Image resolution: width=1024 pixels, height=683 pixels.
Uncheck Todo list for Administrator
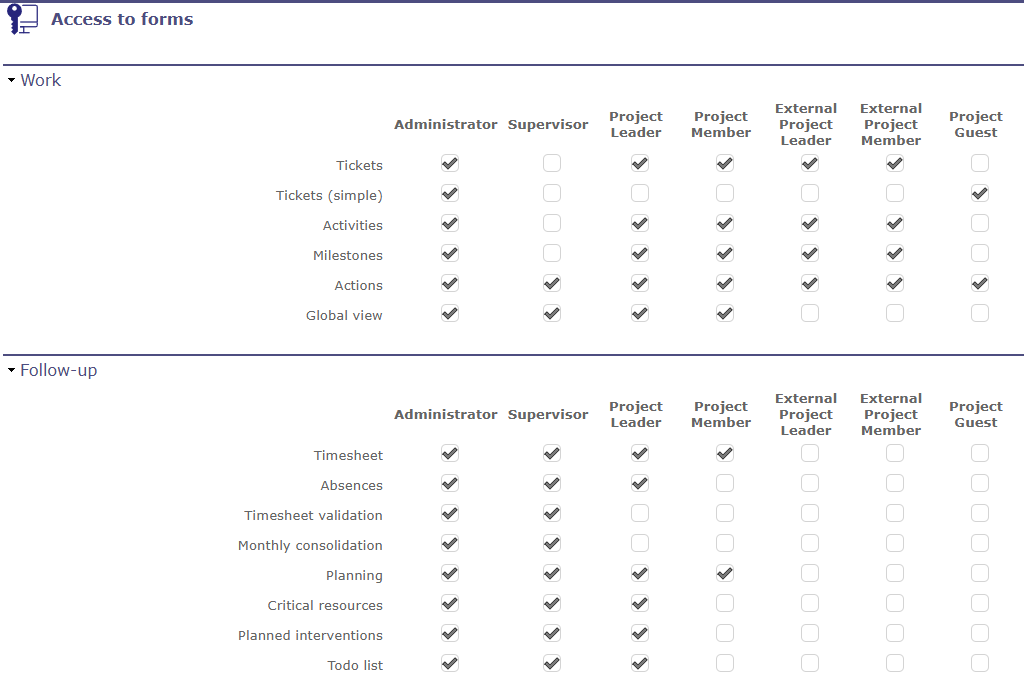(450, 663)
